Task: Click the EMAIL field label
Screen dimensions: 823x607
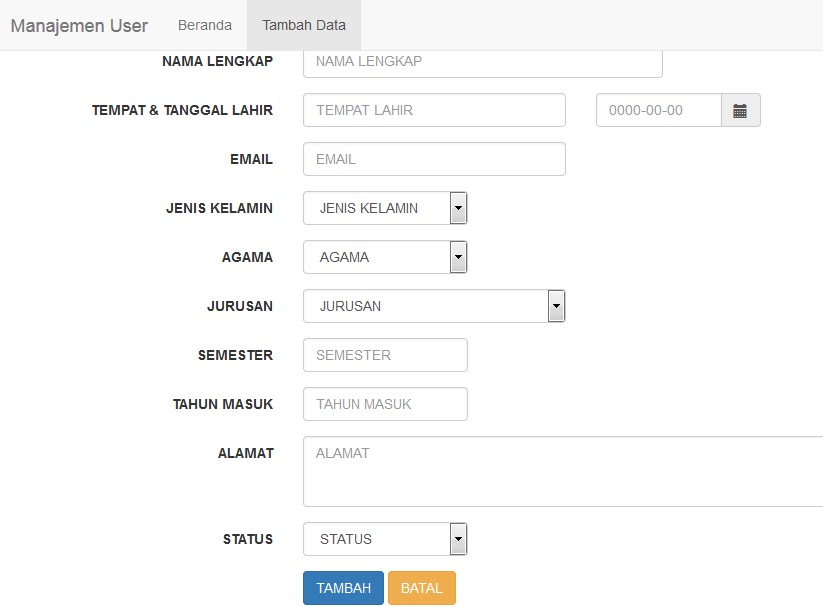Action: pos(251,159)
